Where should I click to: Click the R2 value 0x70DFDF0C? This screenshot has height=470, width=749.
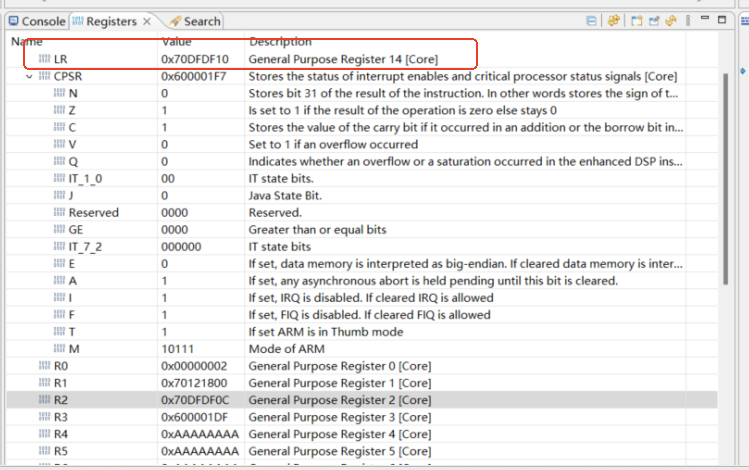coord(195,400)
